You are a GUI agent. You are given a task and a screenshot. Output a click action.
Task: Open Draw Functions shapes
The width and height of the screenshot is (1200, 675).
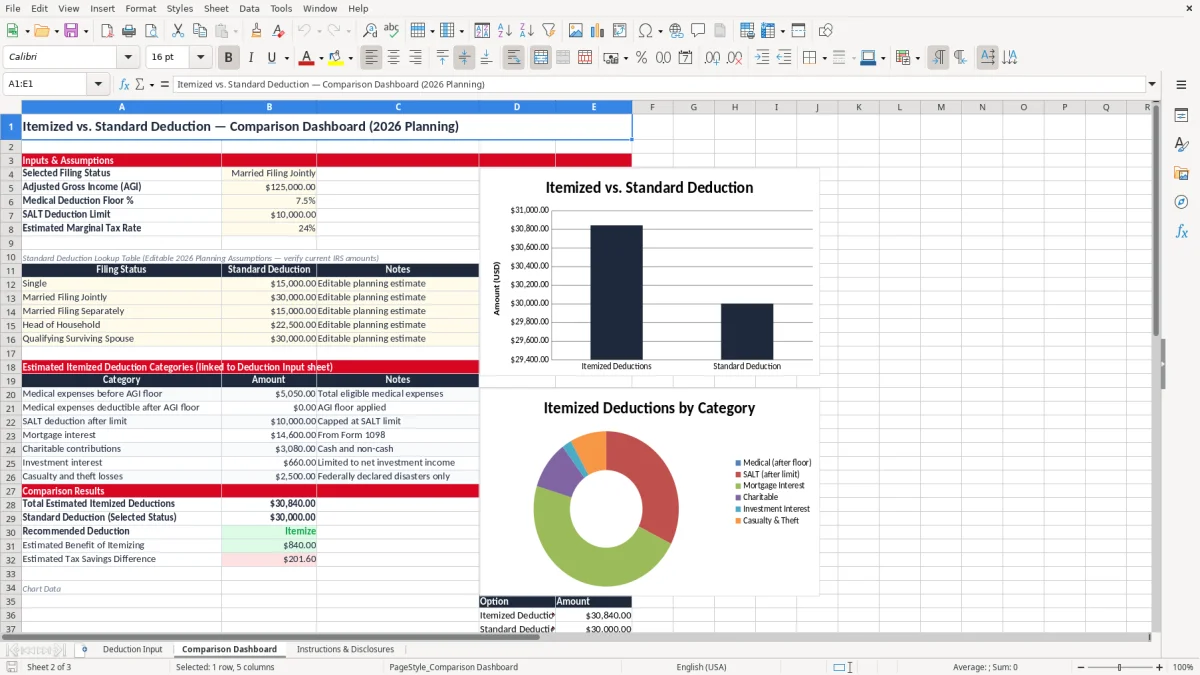[825, 31]
